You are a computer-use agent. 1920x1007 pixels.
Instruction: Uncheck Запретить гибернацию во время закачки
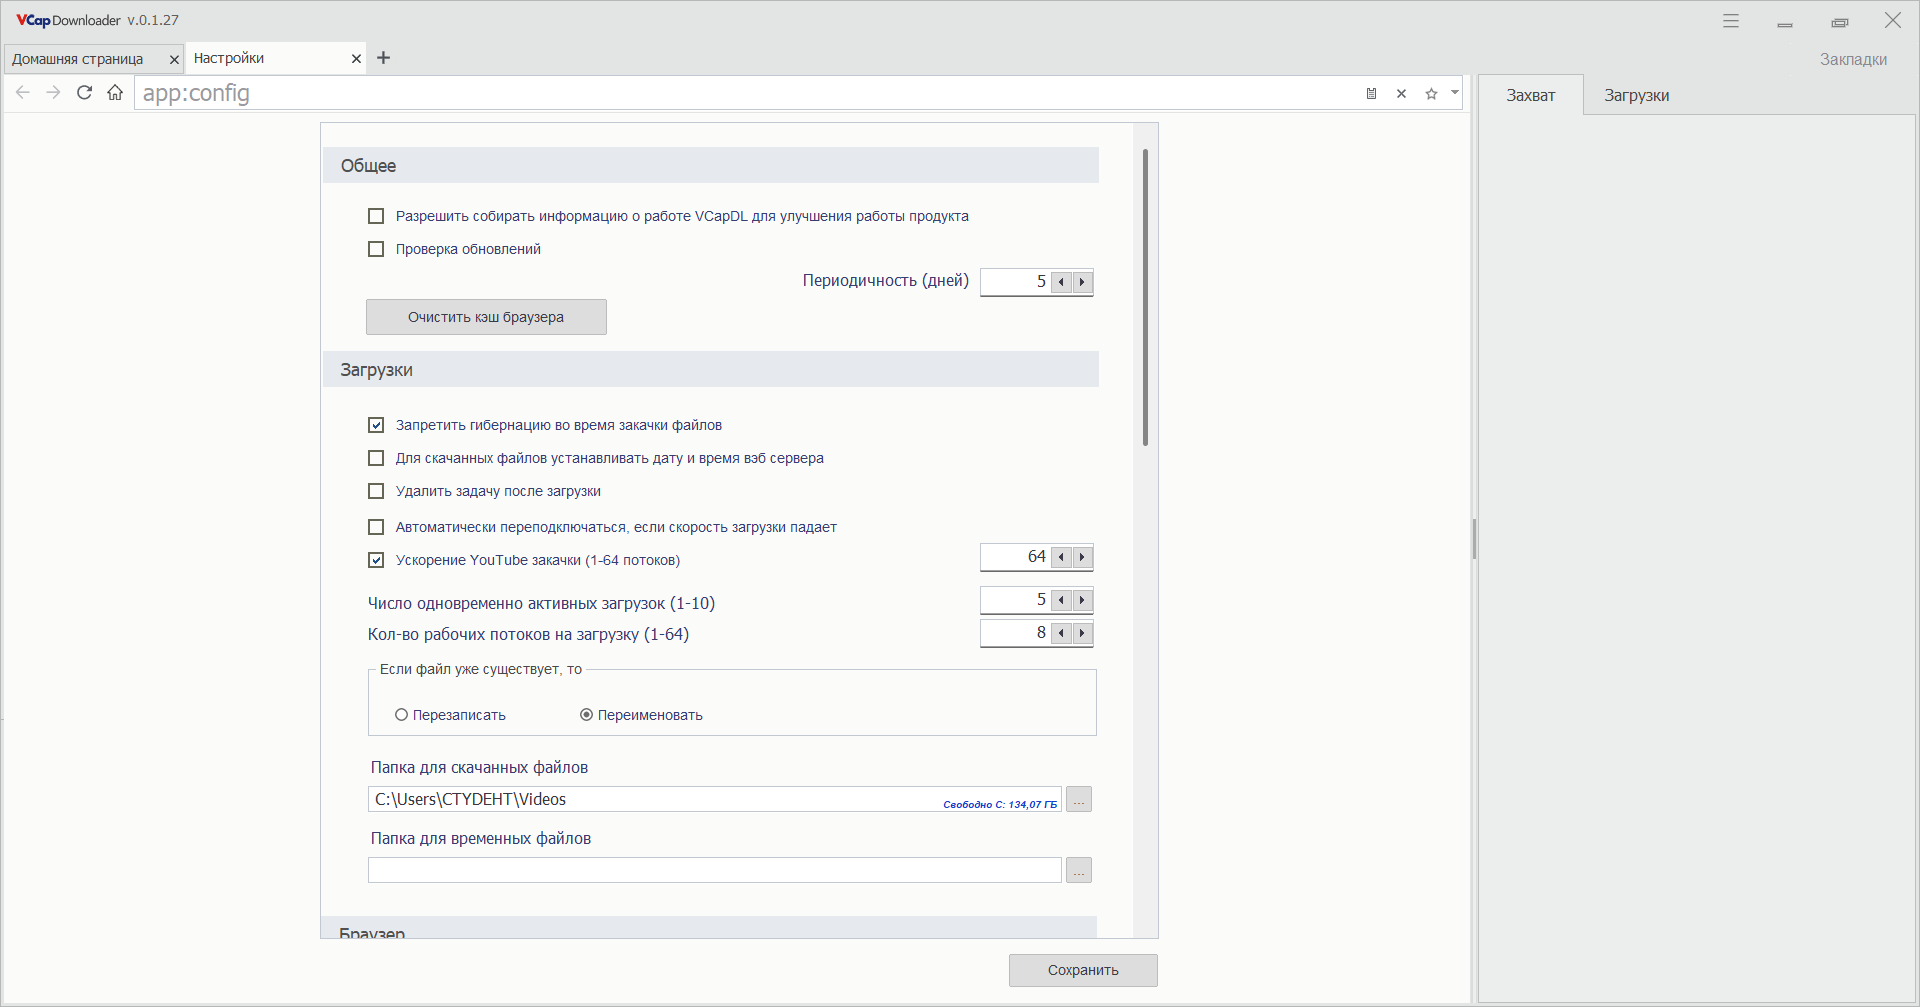376,425
